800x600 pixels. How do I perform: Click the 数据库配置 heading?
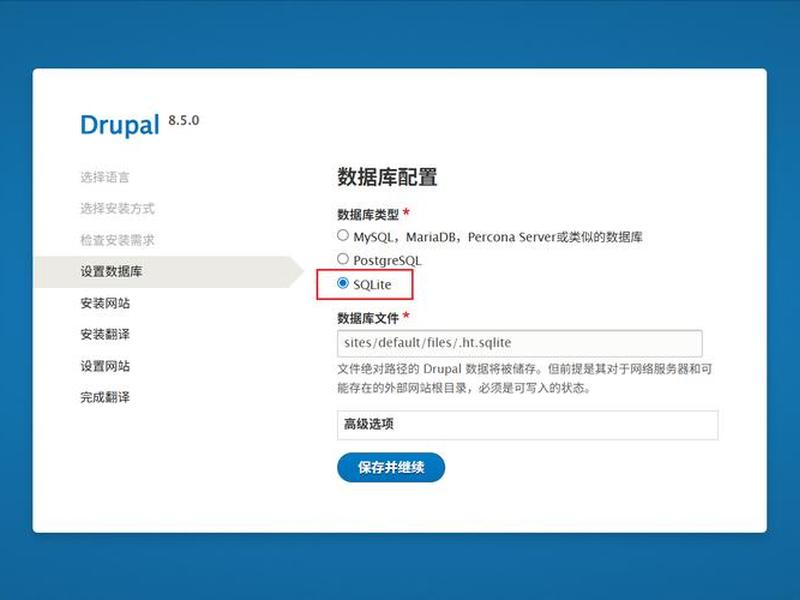(x=387, y=177)
